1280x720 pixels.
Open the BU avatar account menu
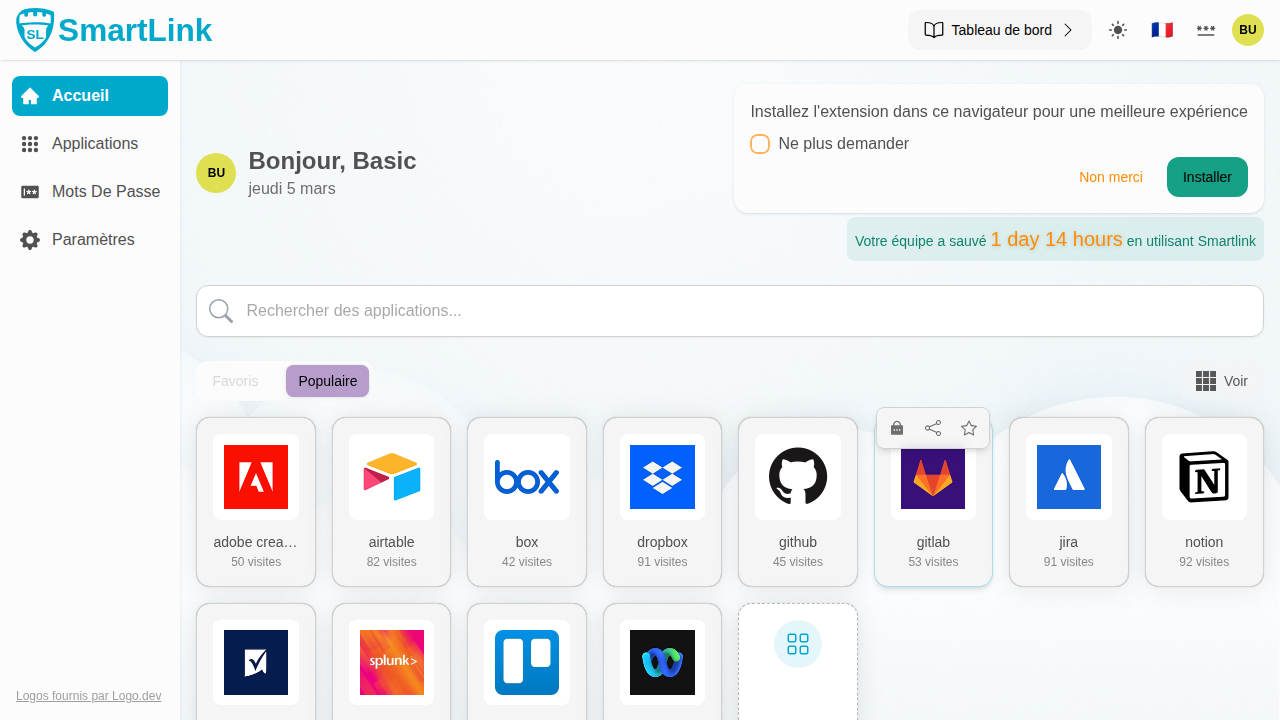pos(1247,30)
